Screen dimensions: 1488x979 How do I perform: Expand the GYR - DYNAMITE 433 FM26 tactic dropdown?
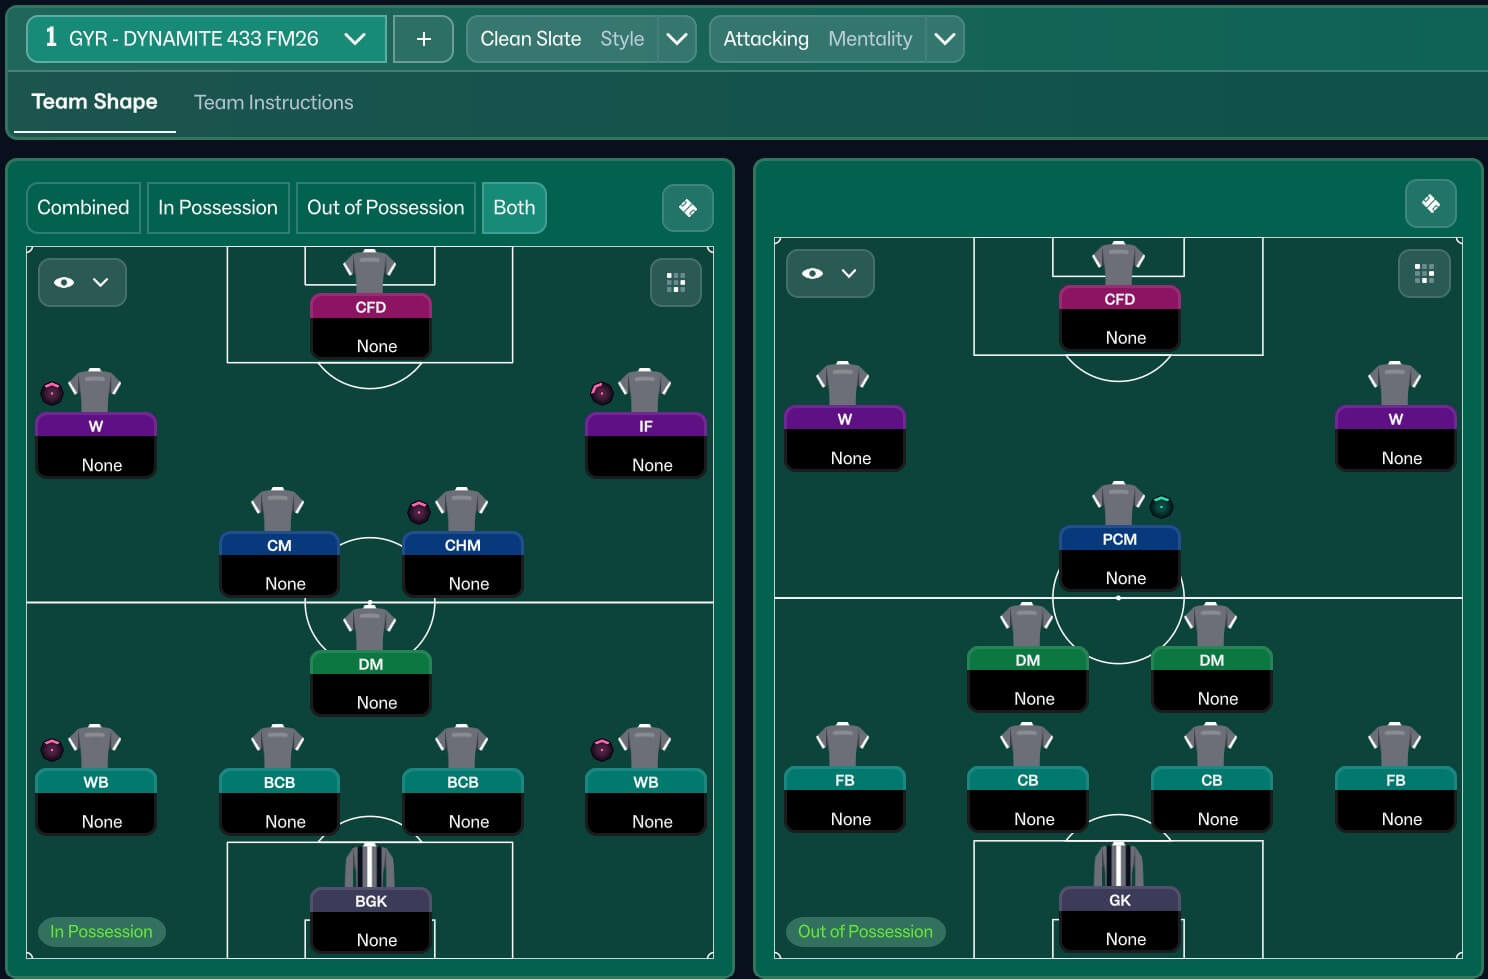click(x=354, y=39)
